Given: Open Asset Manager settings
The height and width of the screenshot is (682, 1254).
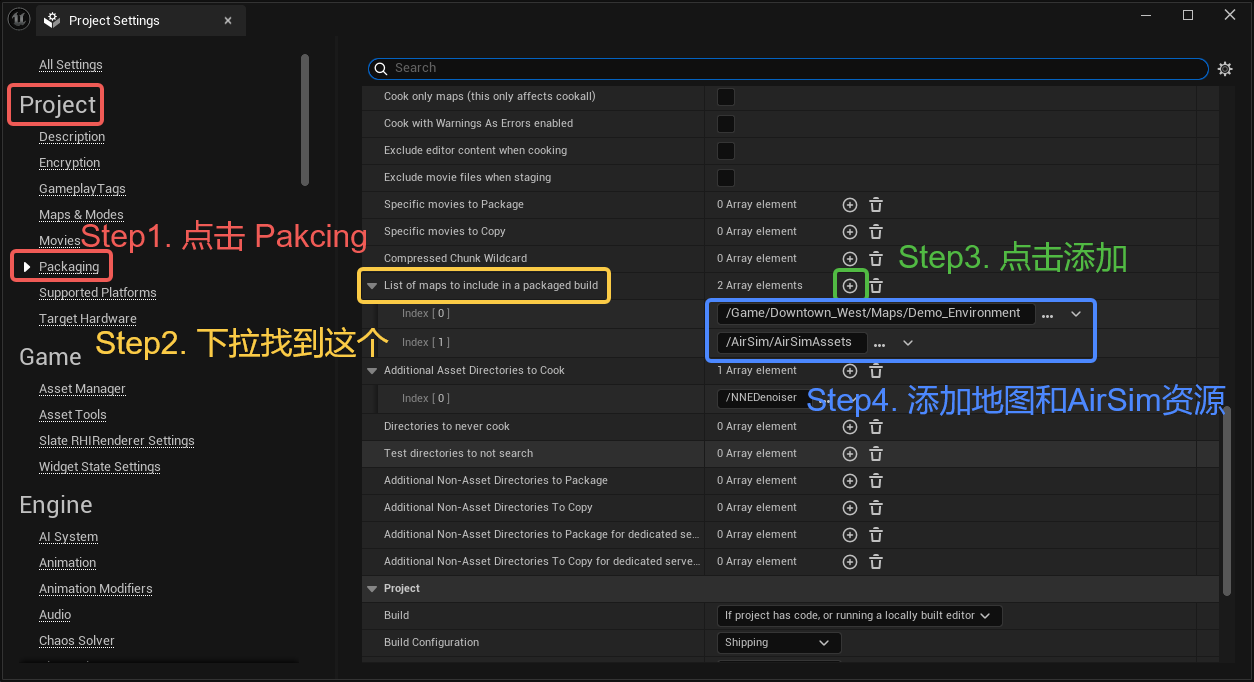Looking at the screenshot, I should pyautogui.click(x=82, y=389).
